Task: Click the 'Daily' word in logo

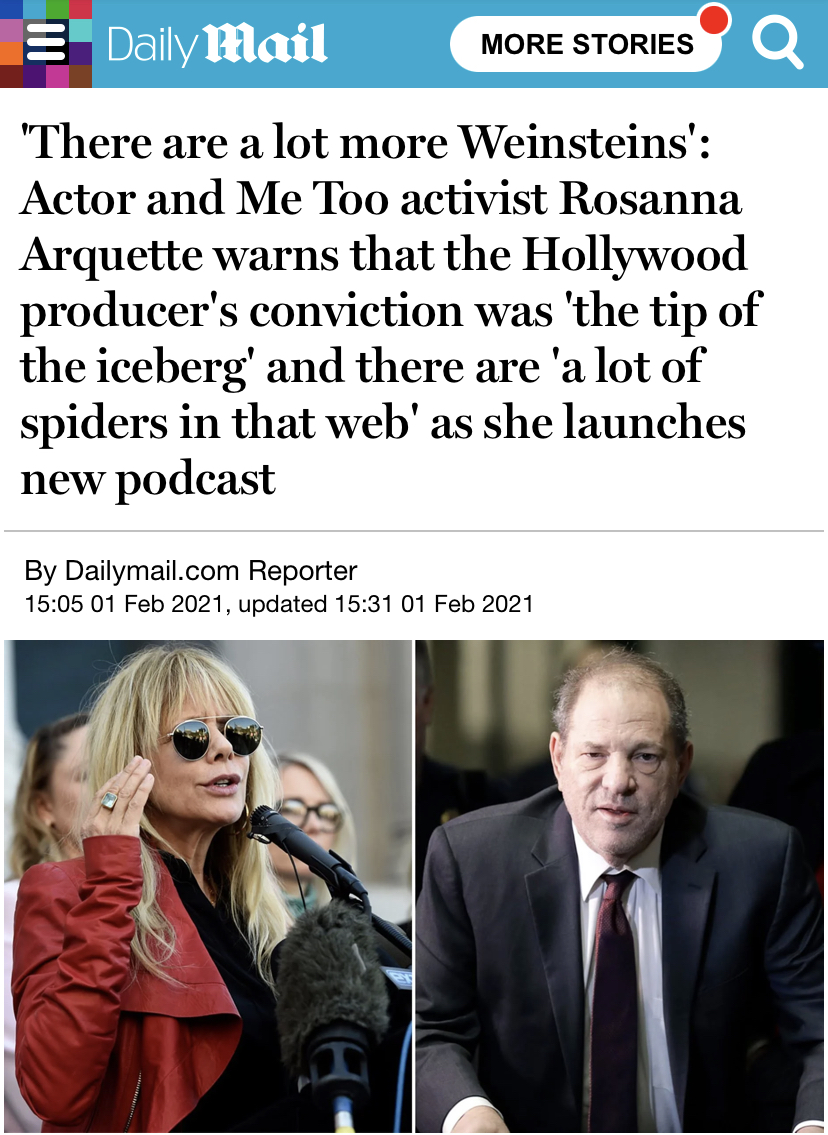Action: click(152, 46)
